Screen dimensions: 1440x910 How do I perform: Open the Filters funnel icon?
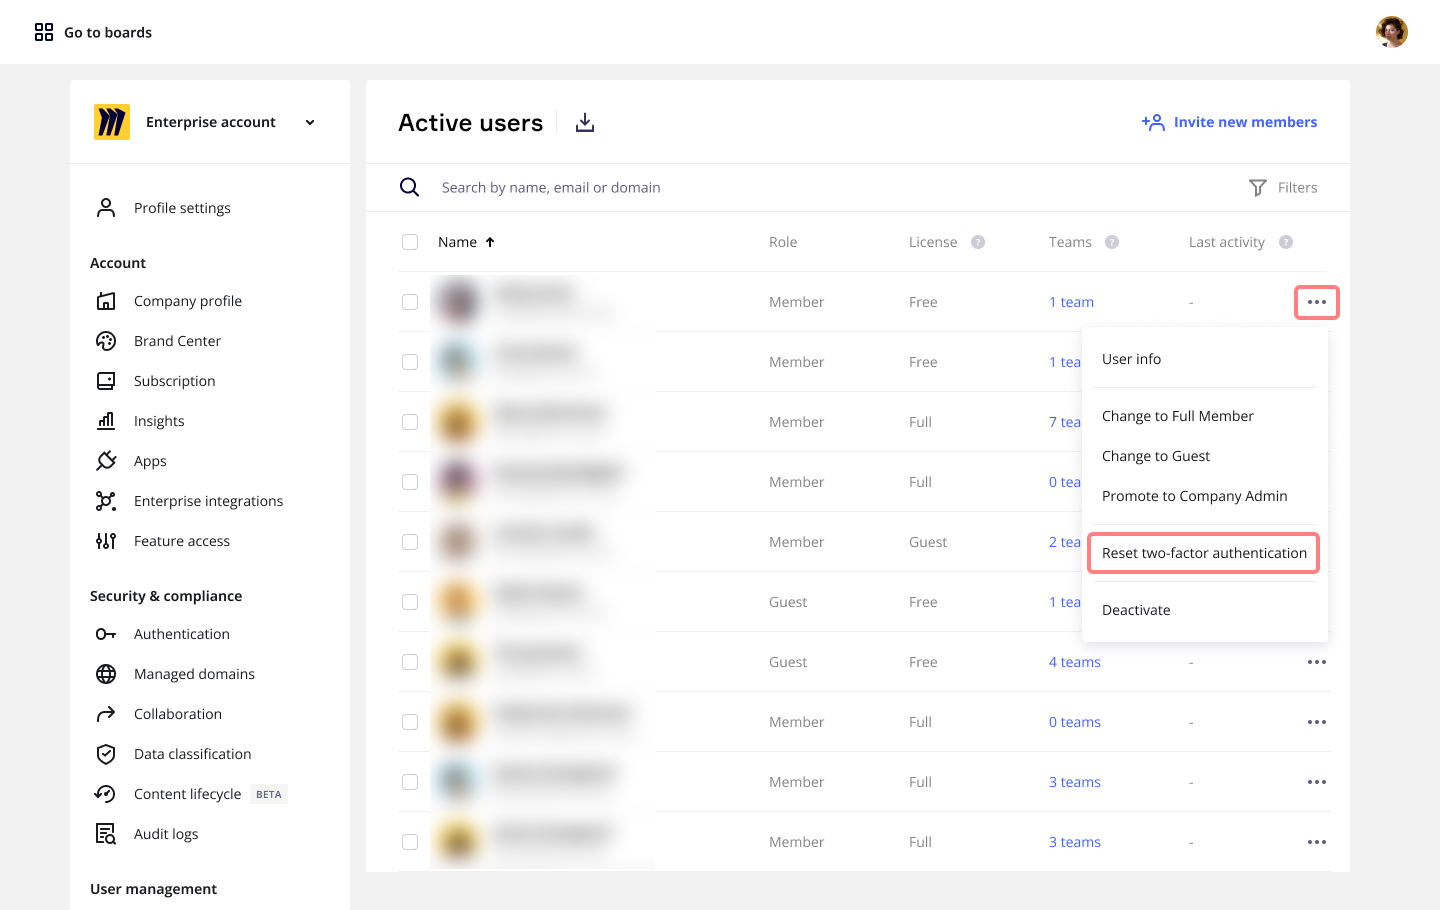1258,188
